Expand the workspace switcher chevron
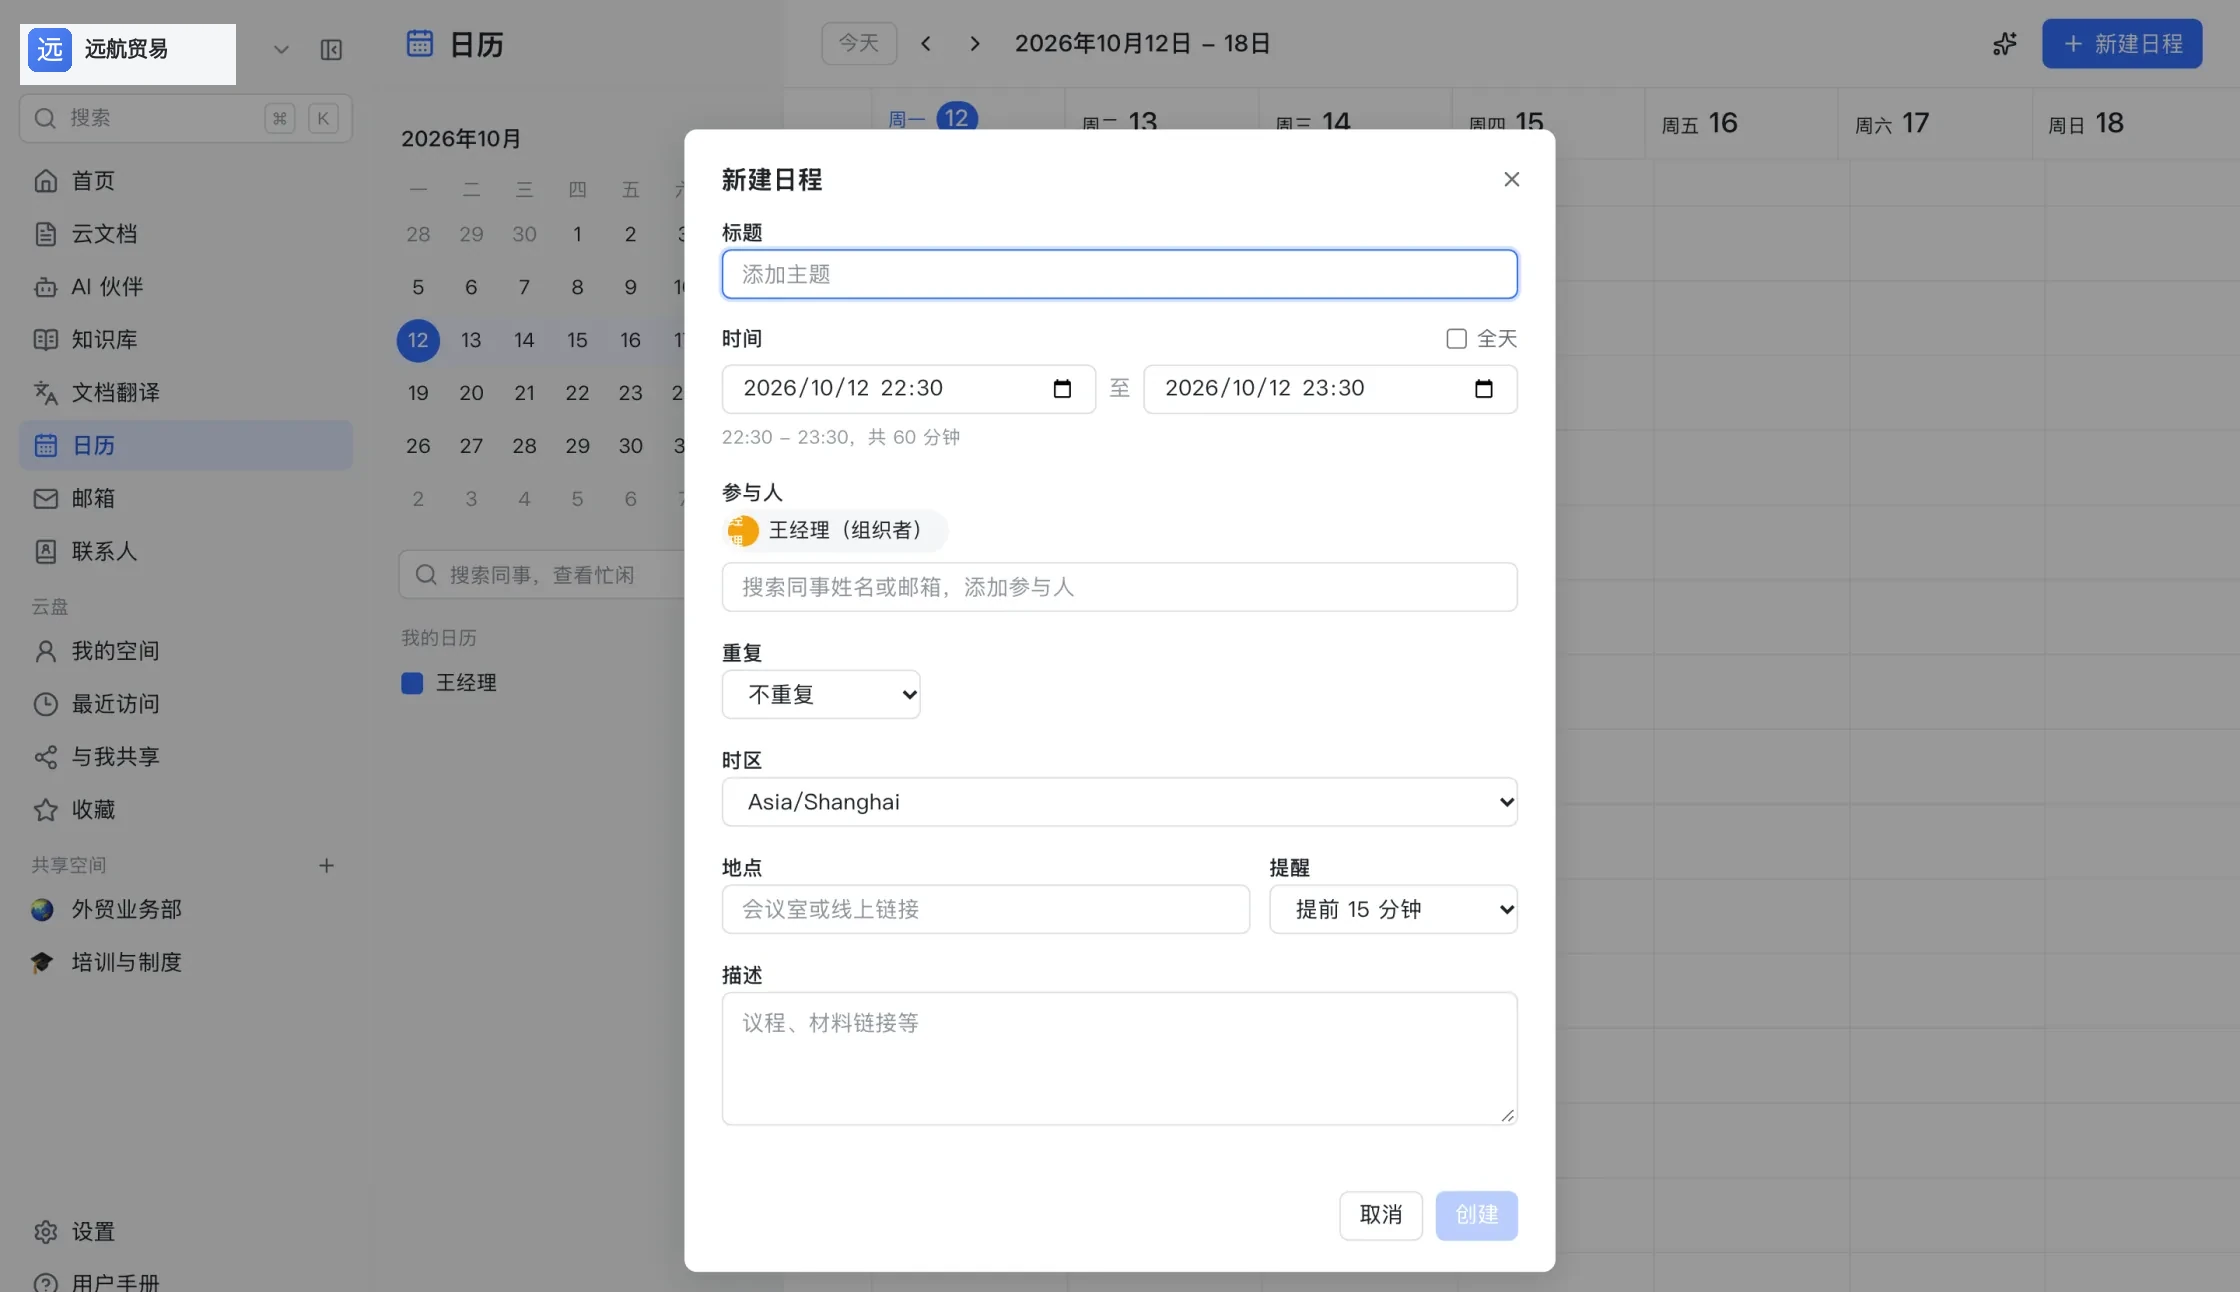Viewport: 2240px width, 1292px height. [x=281, y=50]
